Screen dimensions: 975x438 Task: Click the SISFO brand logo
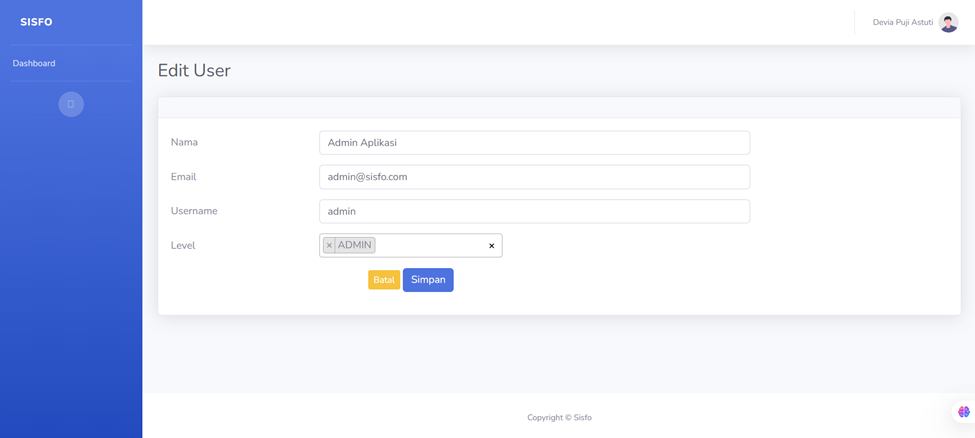click(36, 22)
